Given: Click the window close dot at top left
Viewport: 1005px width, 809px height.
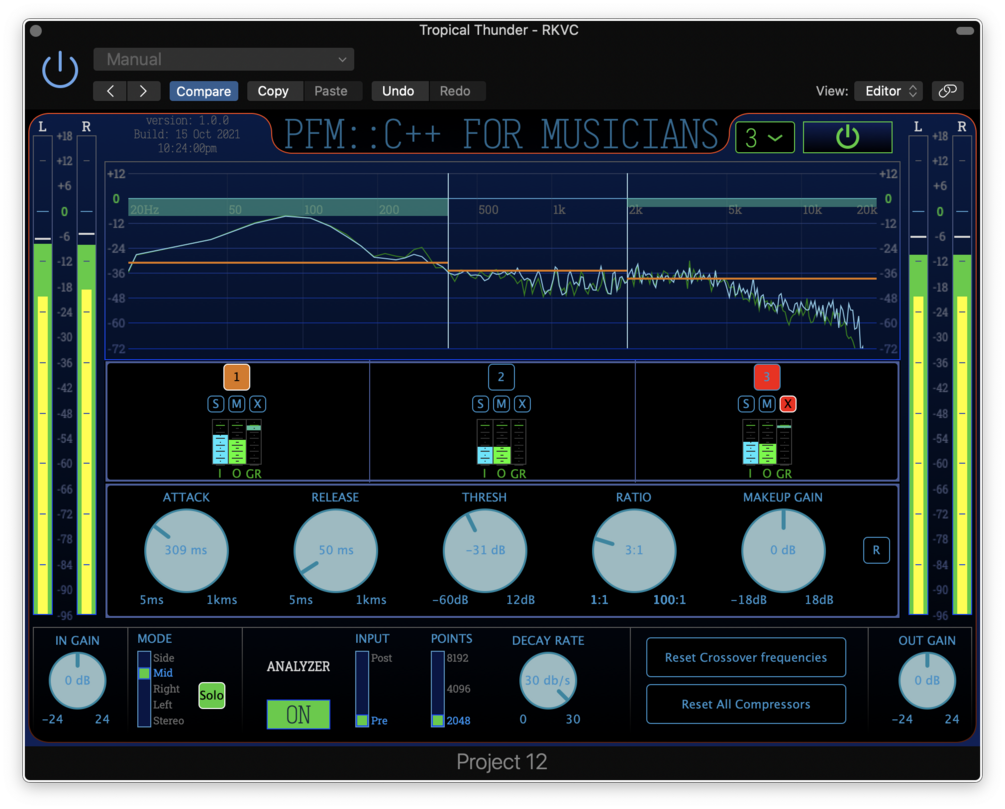Looking at the screenshot, I should coord(36,30).
